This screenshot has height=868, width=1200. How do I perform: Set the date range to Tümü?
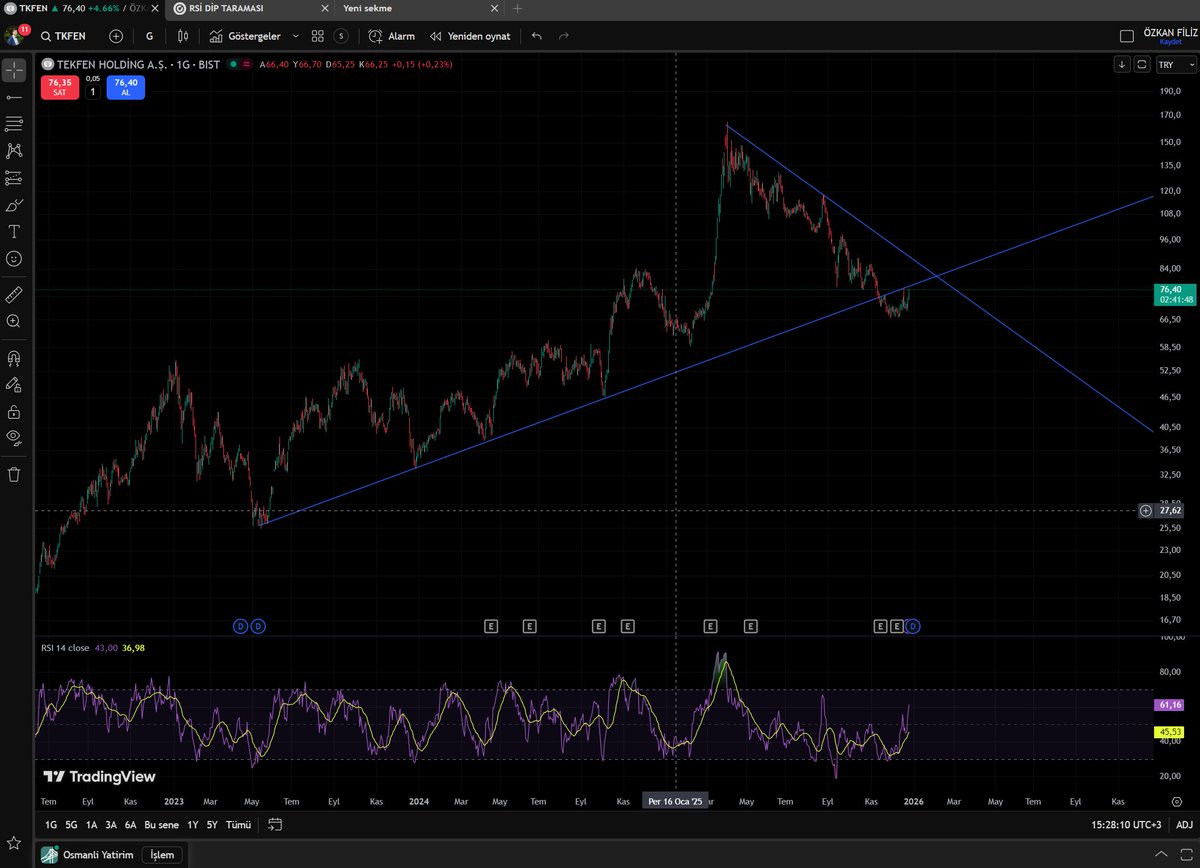(238, 825)
